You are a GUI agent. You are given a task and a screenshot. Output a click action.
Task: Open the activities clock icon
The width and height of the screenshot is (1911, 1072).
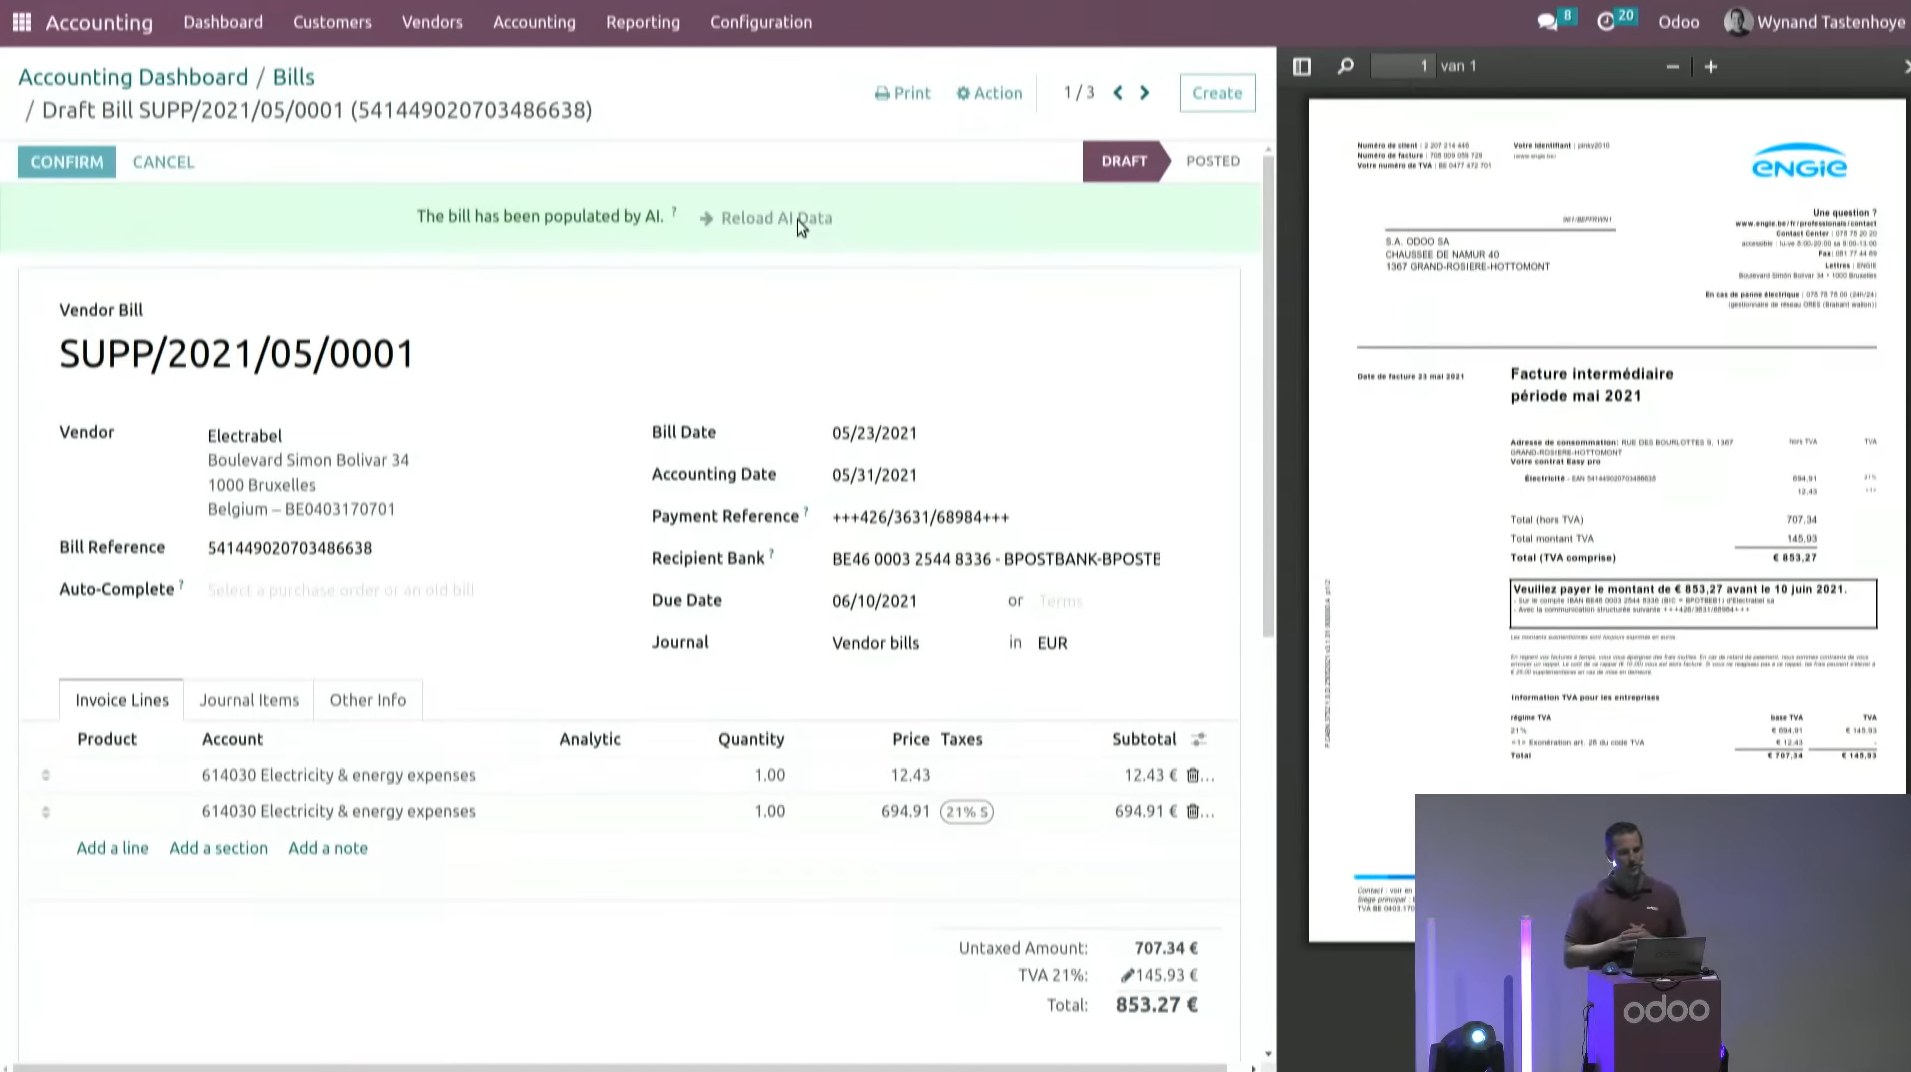point(1606,22)
